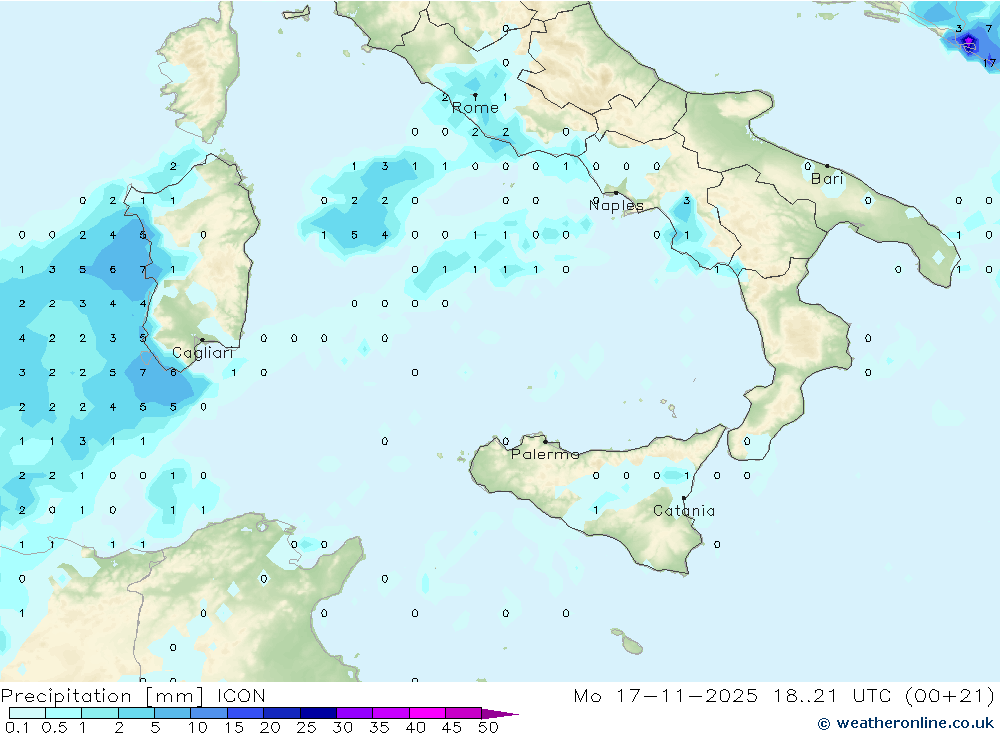
Task: Pick the 30–35 mm purple legend swatch
Action: (354, 713)
